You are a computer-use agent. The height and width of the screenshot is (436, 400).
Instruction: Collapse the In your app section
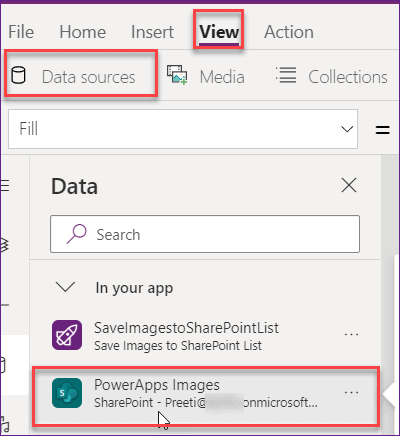point(65,287)
